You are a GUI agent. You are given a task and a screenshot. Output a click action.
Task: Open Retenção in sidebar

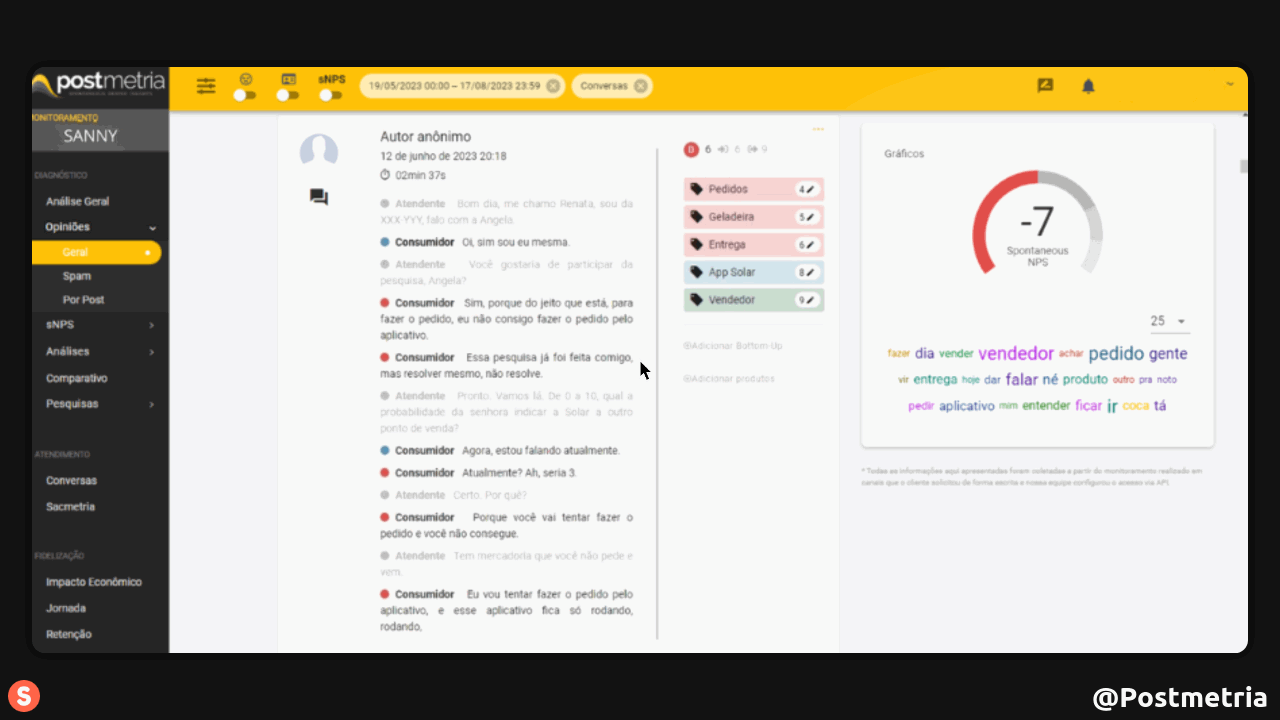click(x=69, y=634)
